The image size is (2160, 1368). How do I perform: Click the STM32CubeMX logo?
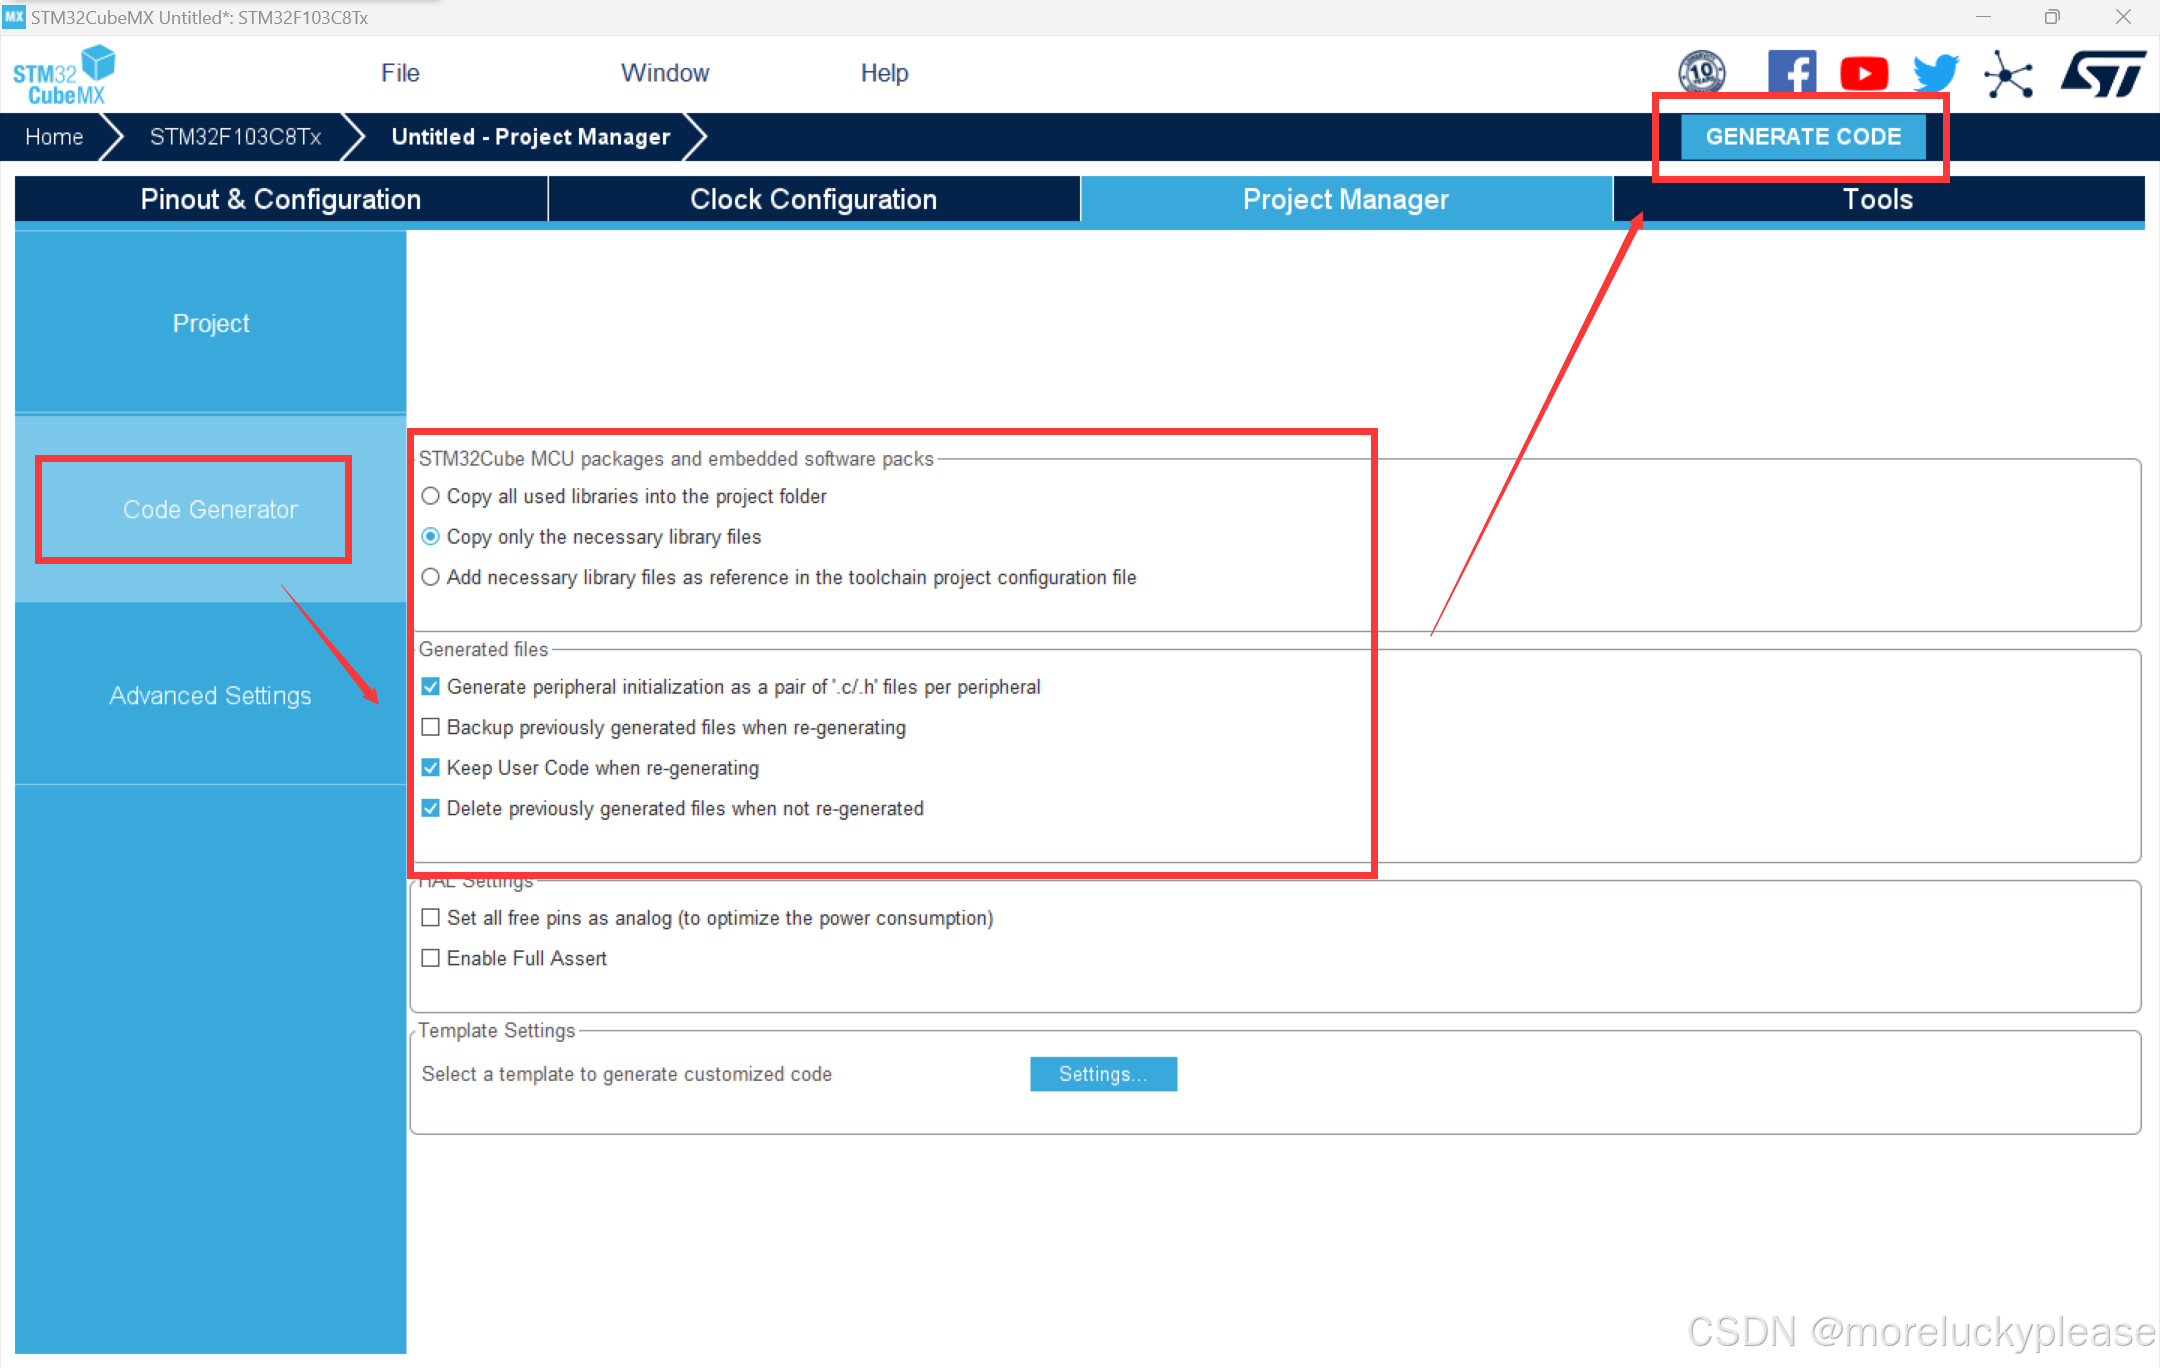point(64,75)
